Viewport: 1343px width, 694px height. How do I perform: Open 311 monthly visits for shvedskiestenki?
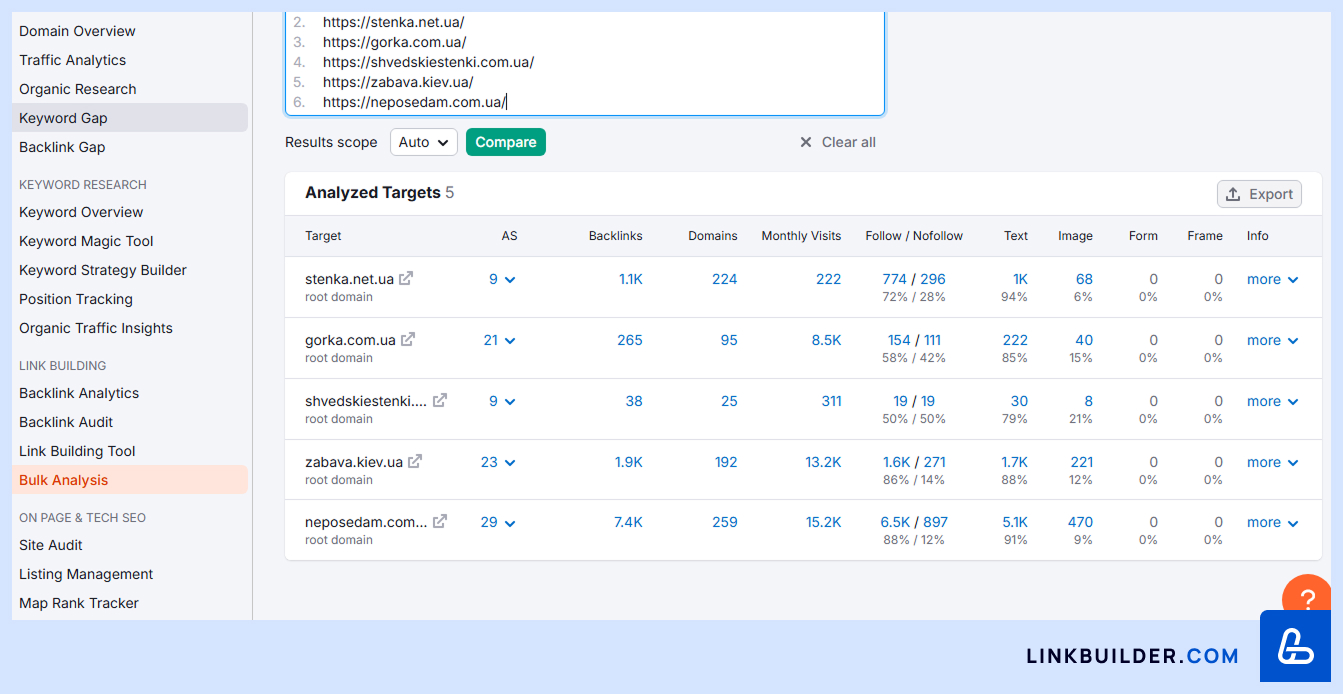pyautogui.click(x=831, y=401)
